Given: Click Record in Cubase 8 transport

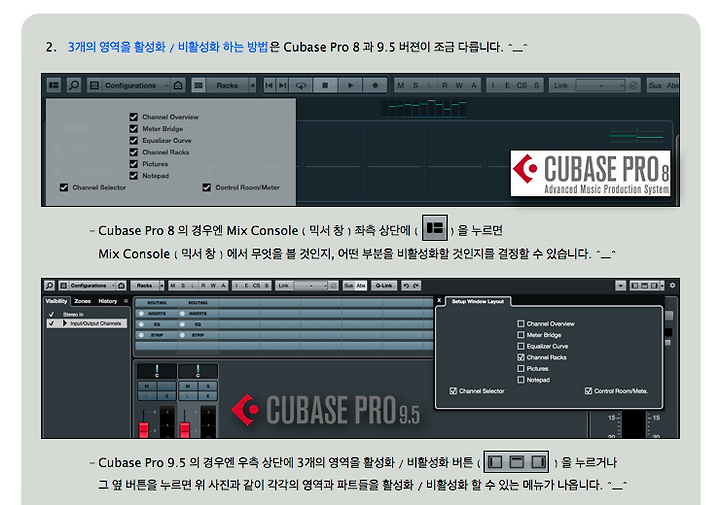Looking at the screenshot, I should [375, 85].
